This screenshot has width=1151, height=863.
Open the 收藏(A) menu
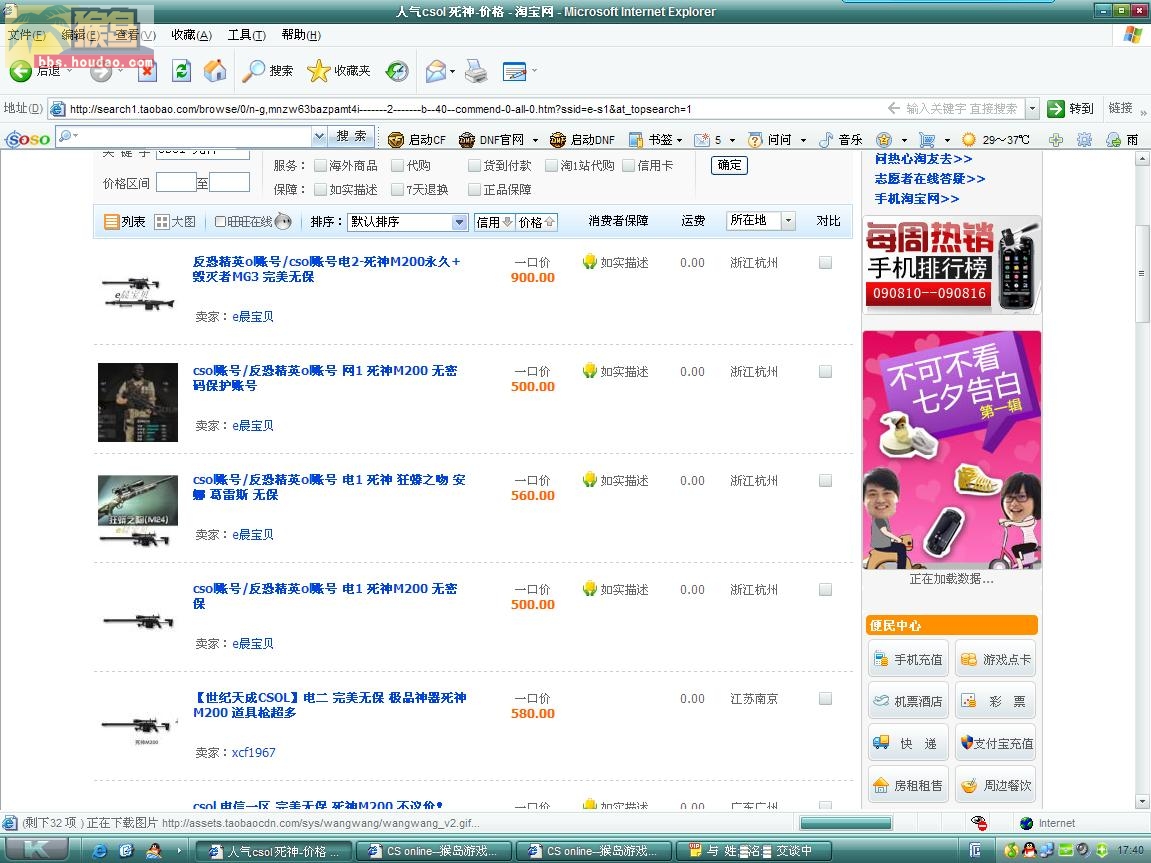[192, 34]
